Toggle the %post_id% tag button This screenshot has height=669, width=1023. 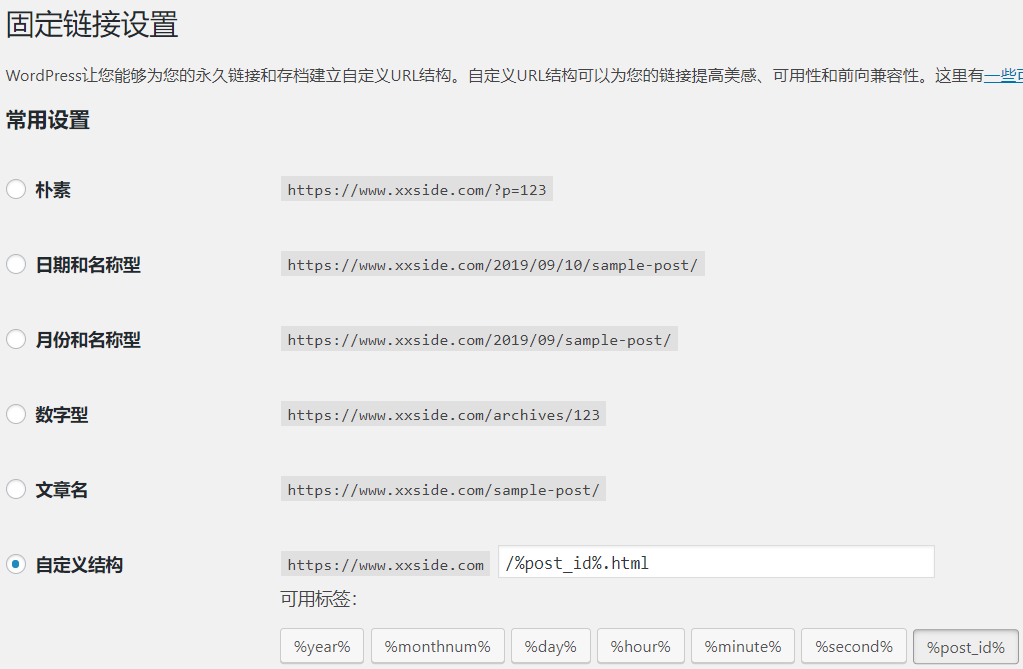966,647
